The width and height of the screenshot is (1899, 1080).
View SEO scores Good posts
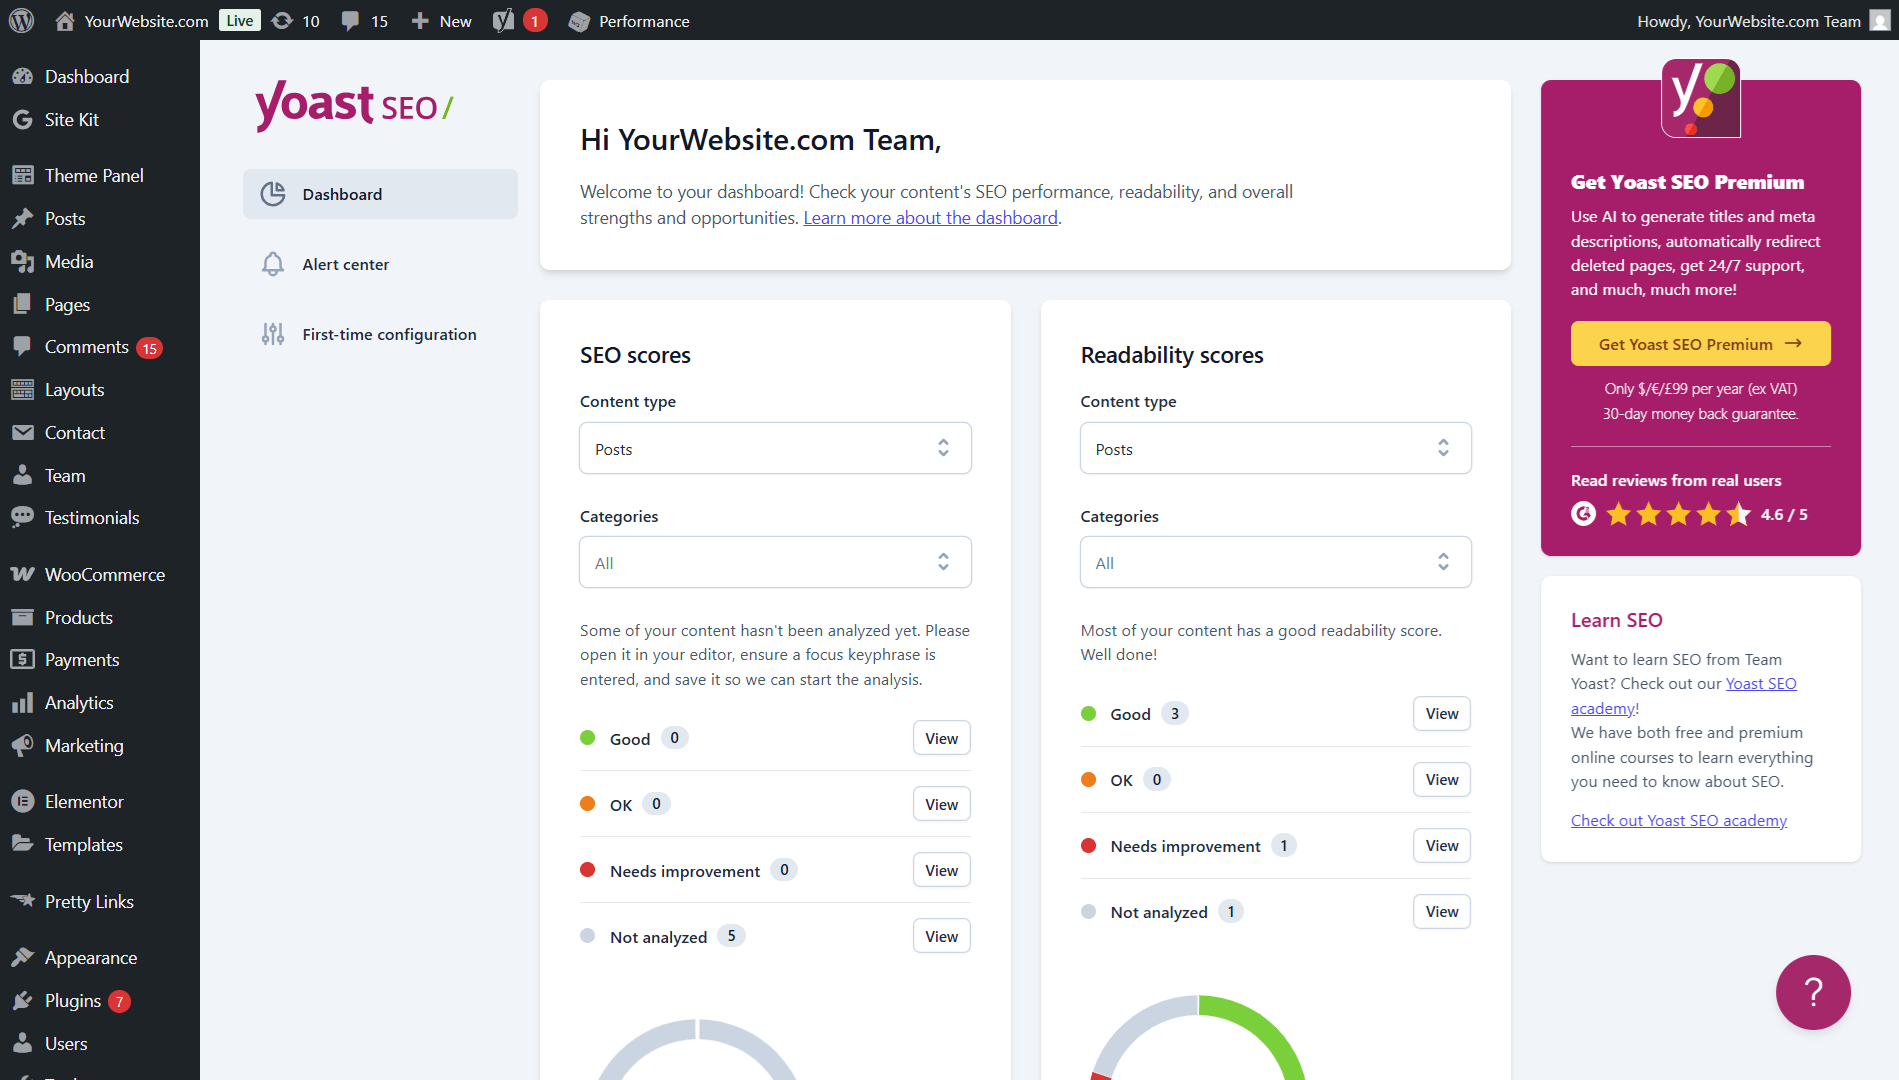pyautogui.click(x=941, y=738)
